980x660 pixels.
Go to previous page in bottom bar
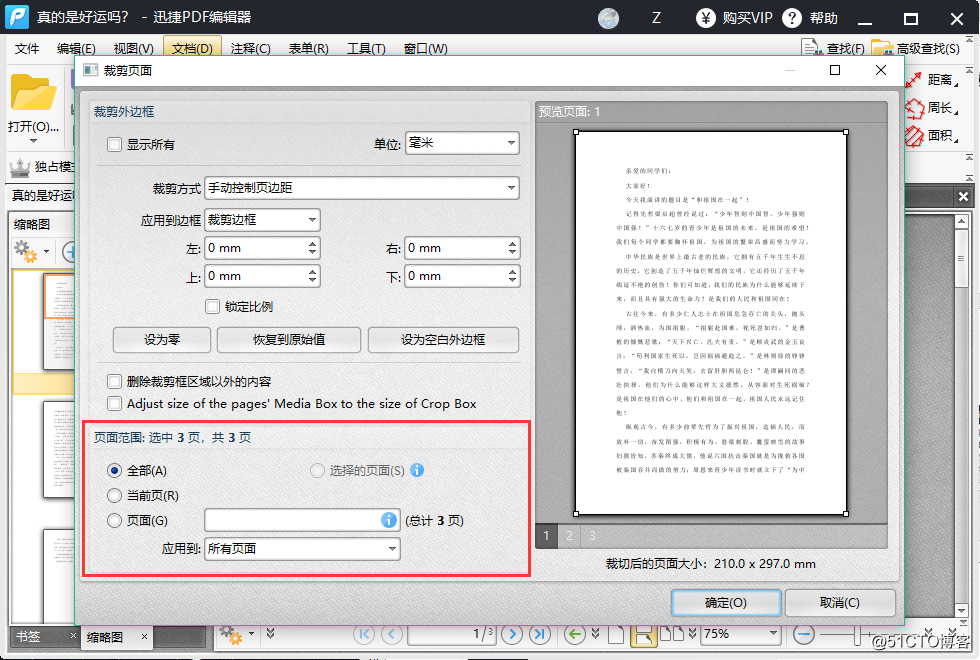click(392, 634)
